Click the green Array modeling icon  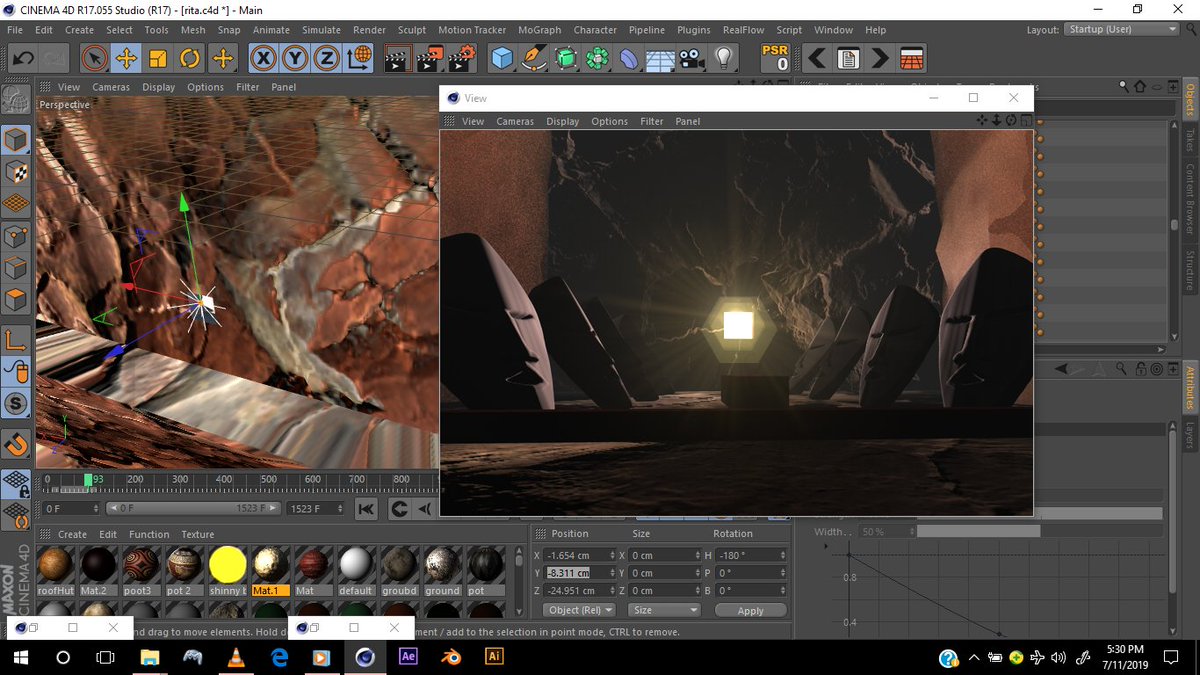tap(598, 58)
